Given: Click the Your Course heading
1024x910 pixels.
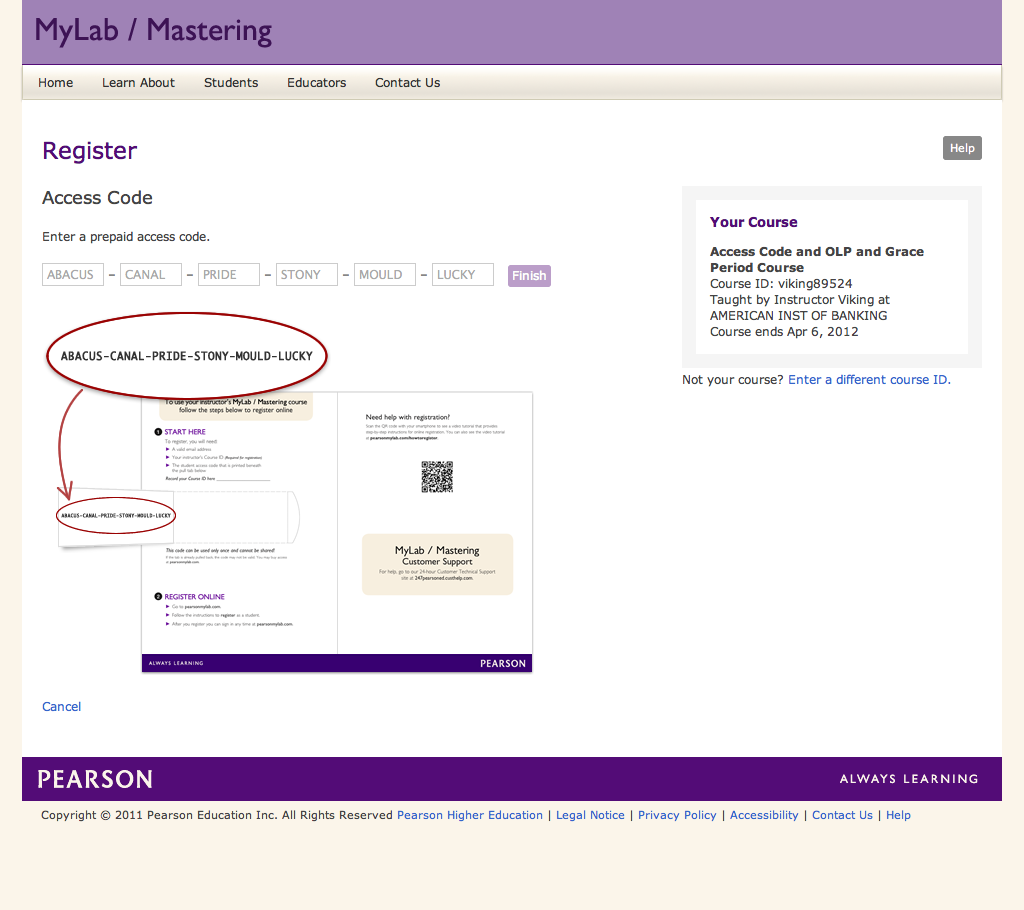Looking at the screenshot, I should pos(754,222).
